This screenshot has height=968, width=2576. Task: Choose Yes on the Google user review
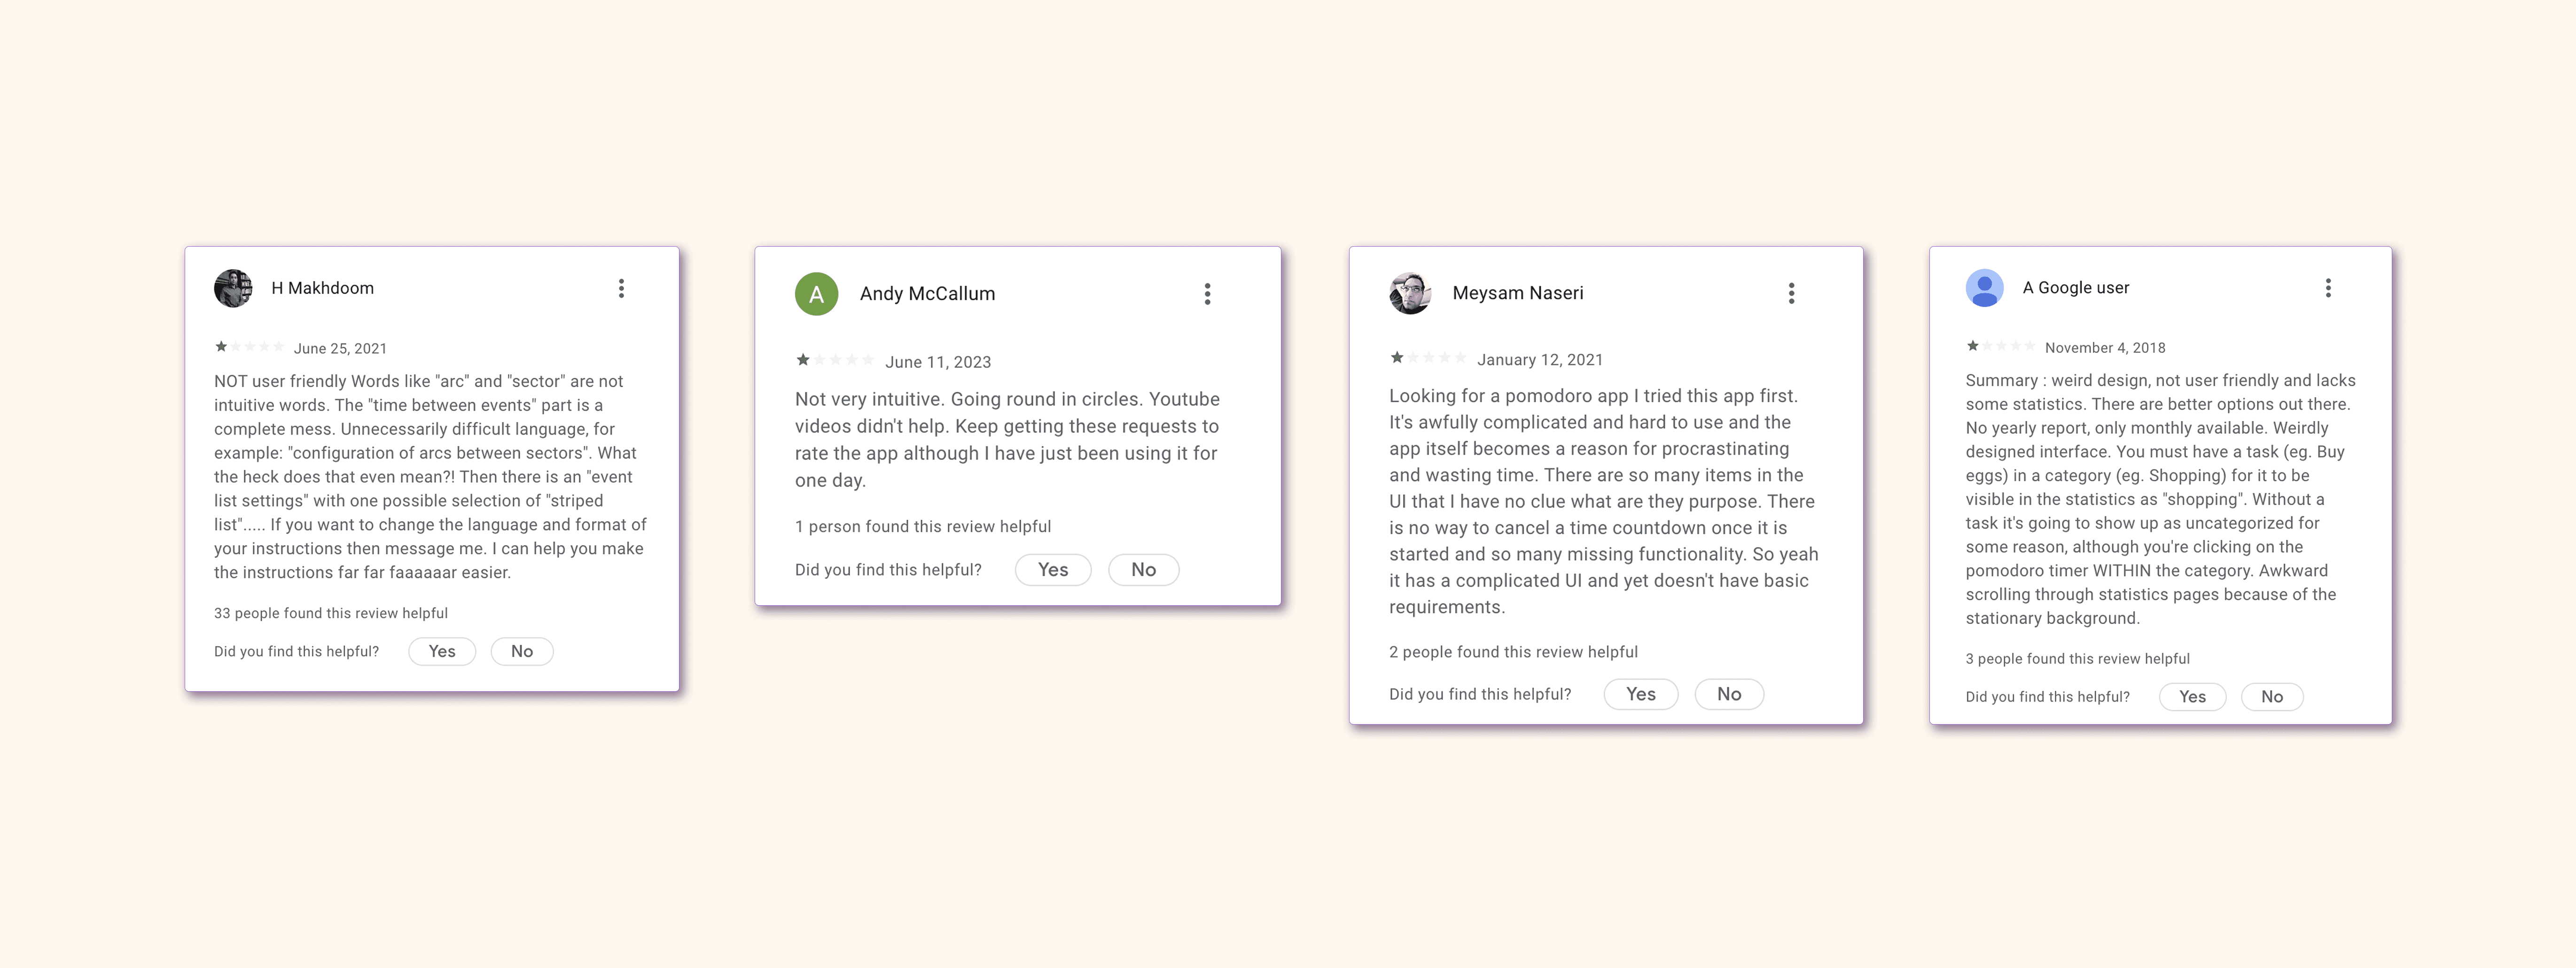click(x=2192, y=697)
